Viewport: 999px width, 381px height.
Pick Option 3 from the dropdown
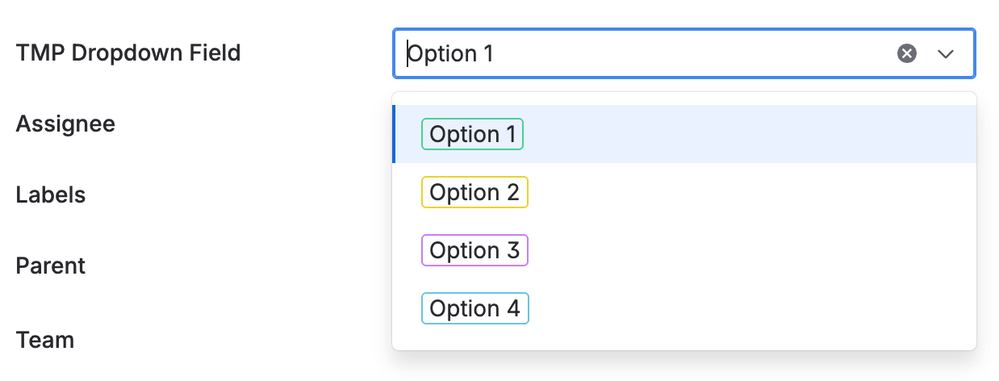[x=684, y=250]
